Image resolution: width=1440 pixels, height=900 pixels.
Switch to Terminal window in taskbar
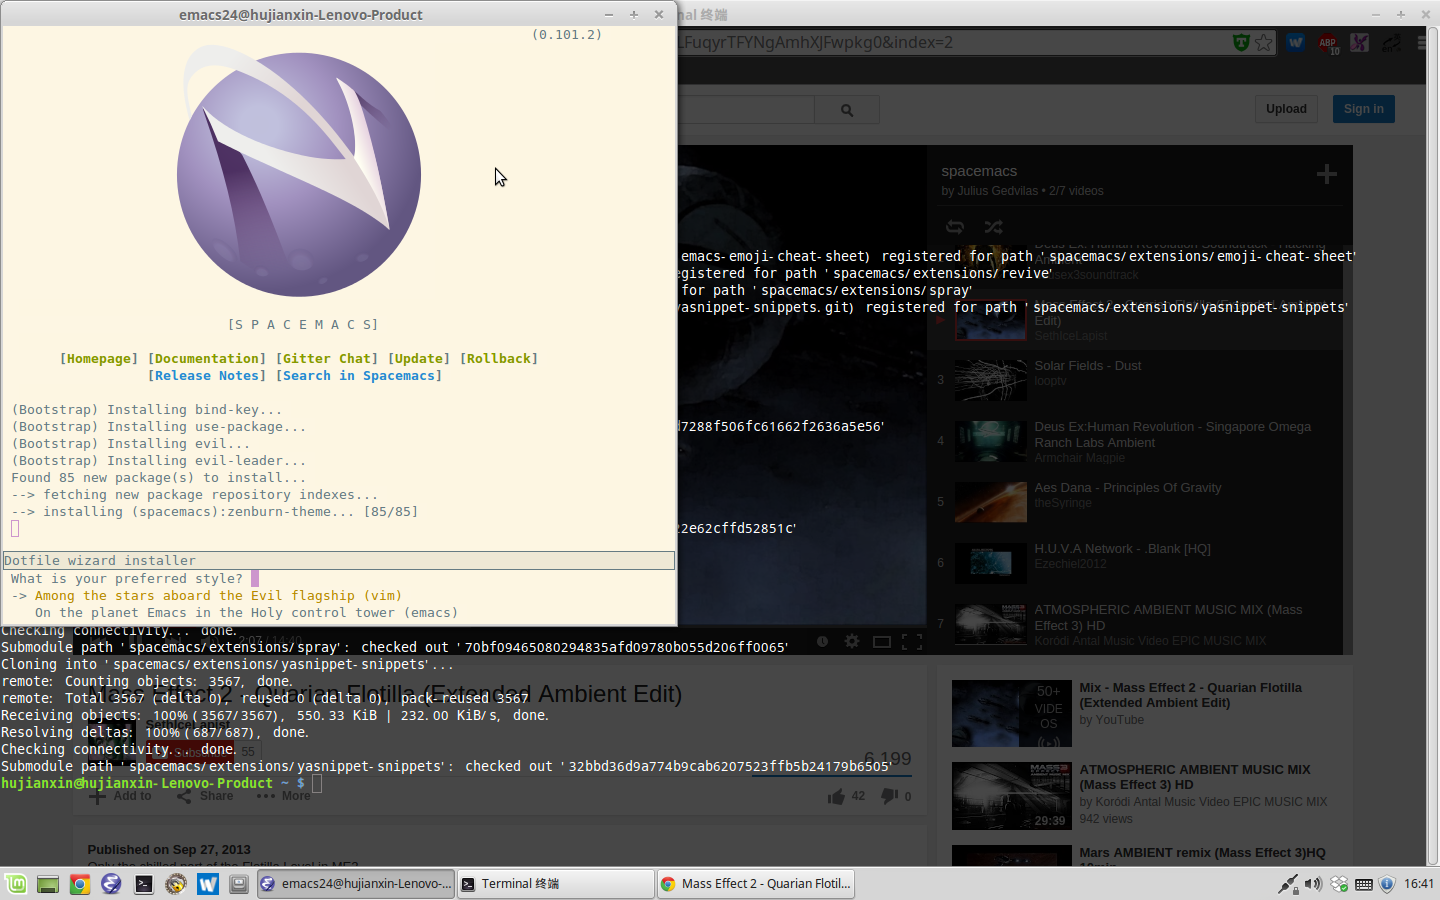pos(556,884)
